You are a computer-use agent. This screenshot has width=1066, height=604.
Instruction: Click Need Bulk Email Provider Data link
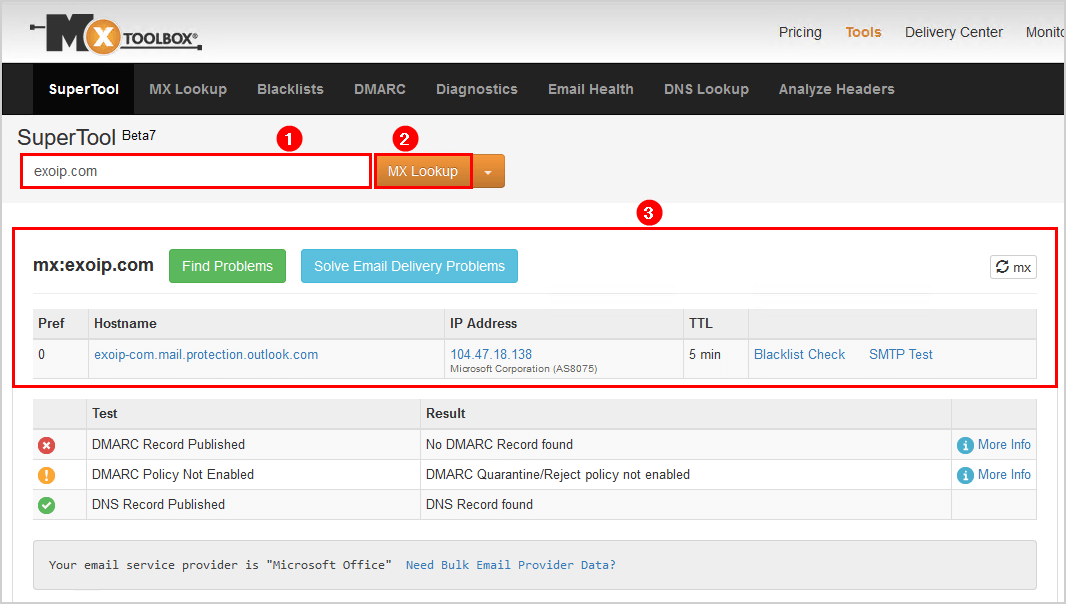(x=511, y=565)
